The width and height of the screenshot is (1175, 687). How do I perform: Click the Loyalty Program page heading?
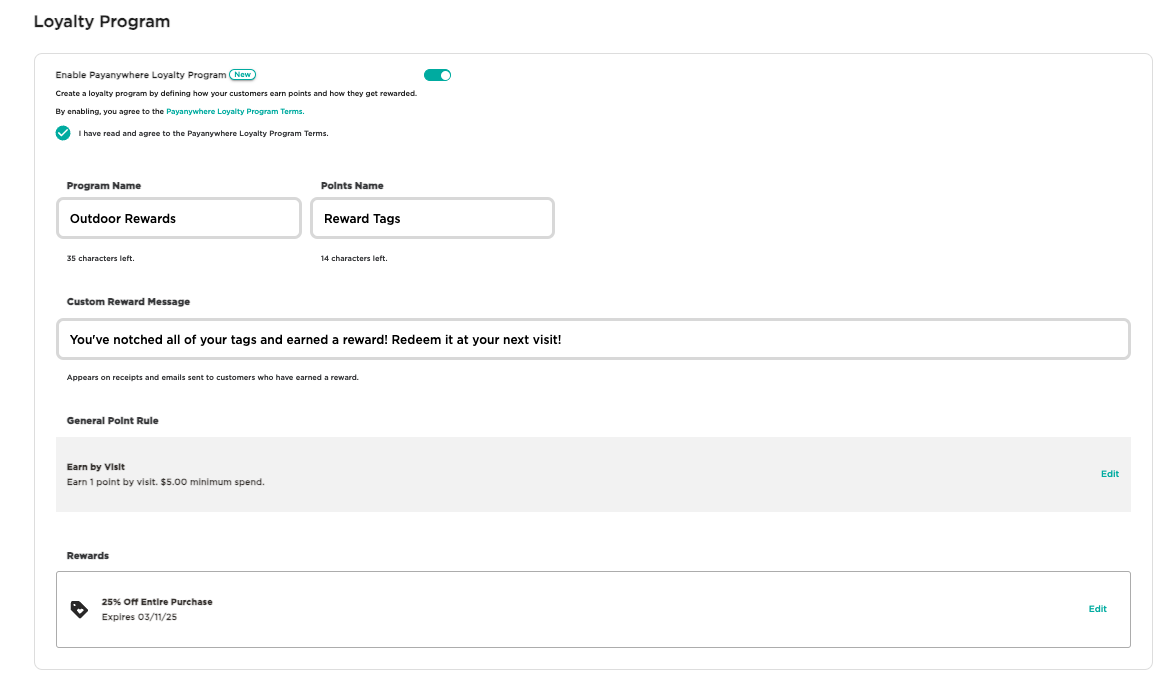[102, 21]
